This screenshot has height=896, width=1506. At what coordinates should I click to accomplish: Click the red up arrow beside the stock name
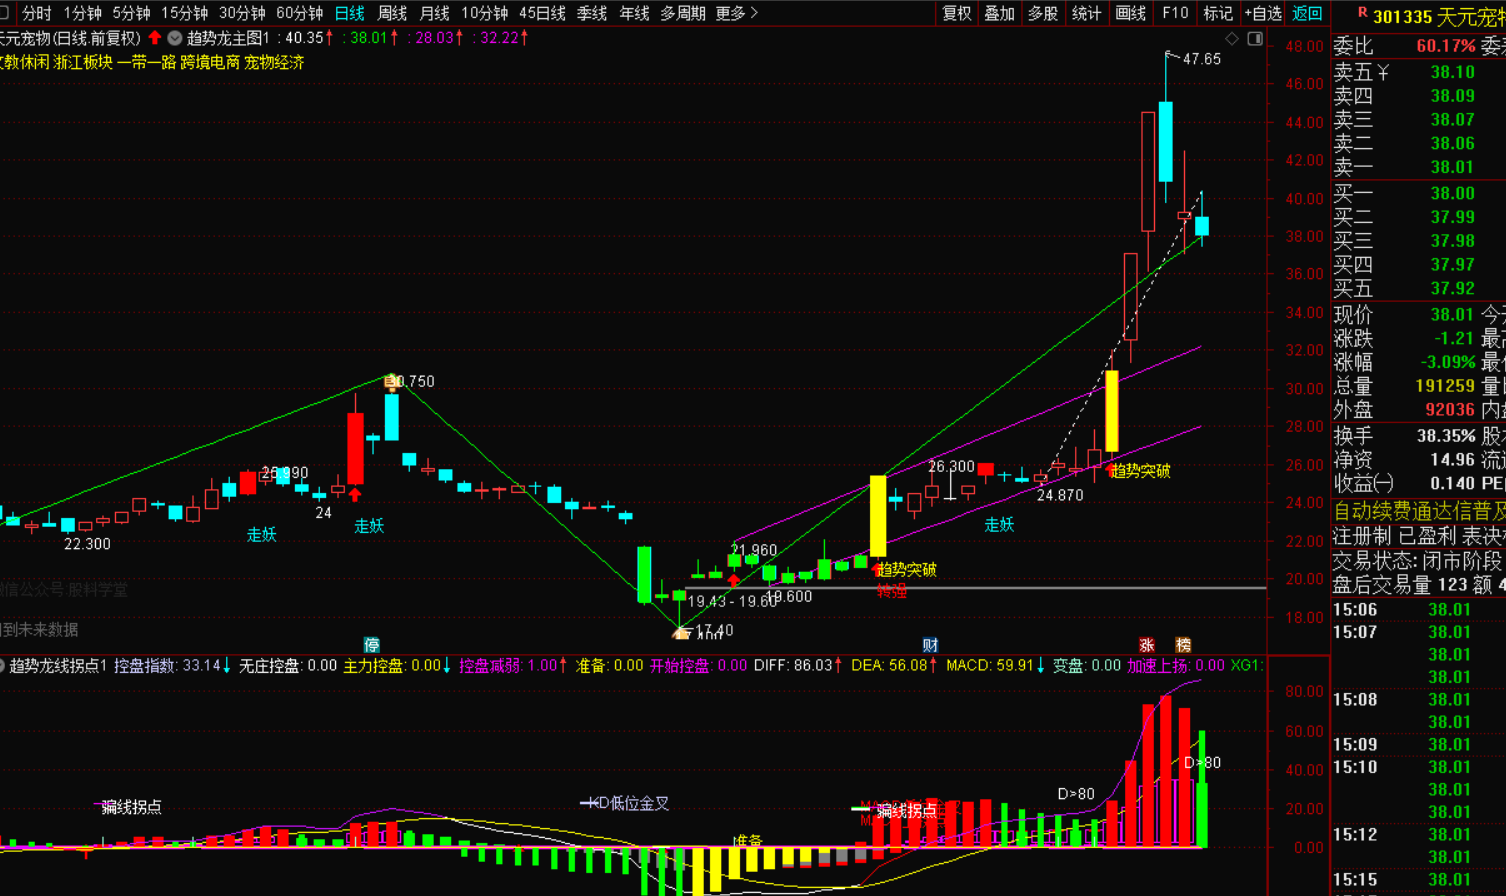(x=155, y=38)
